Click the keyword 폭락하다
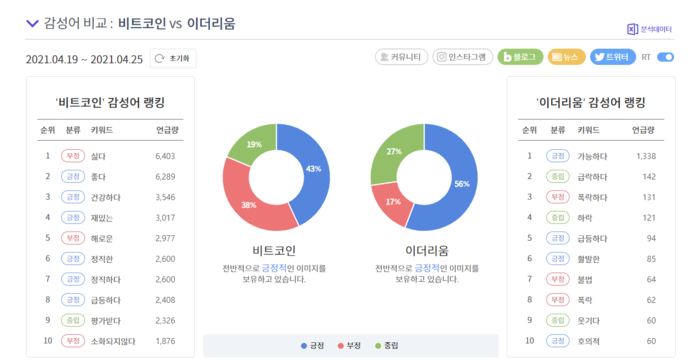Viewport: 700px width, 364px height. pos(592,197)
